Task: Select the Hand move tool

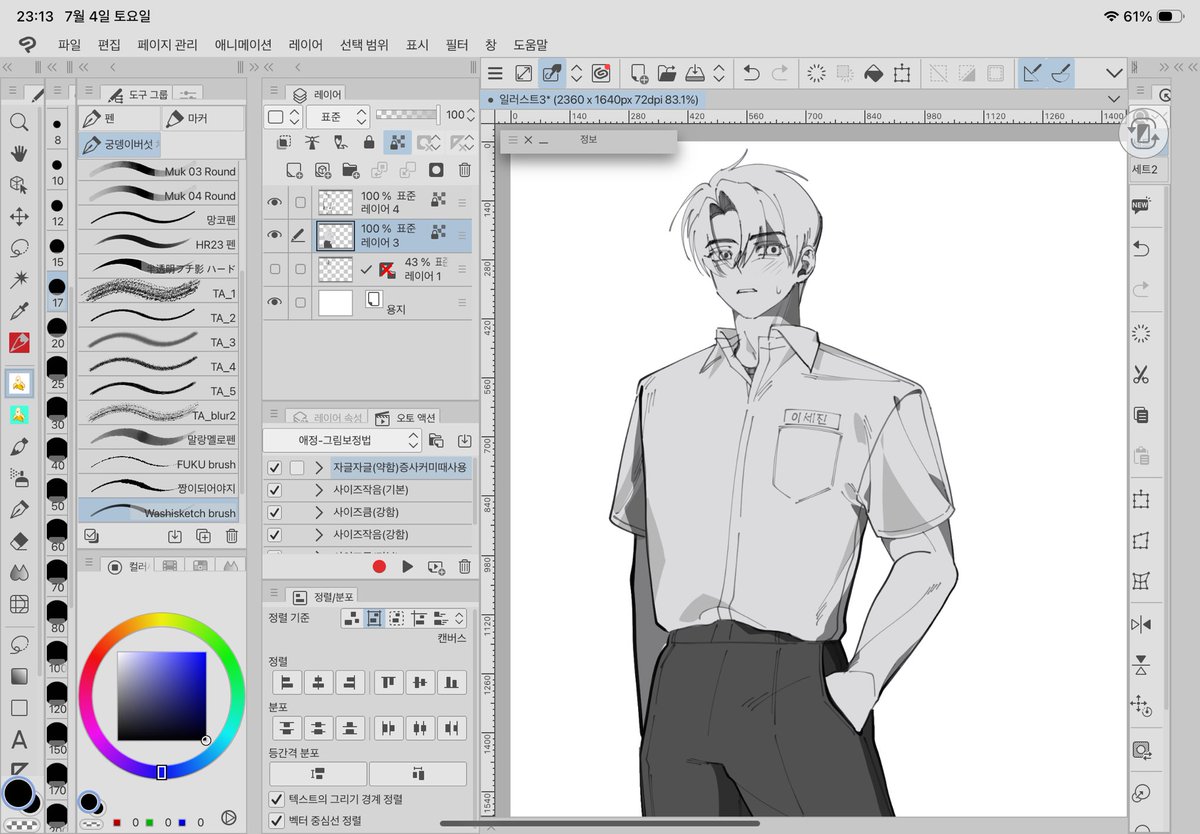Action: click(x=18, y=153)
